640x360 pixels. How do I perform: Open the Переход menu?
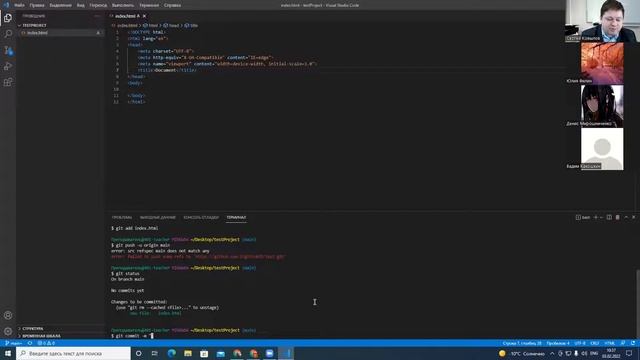[x=98, y=5]
